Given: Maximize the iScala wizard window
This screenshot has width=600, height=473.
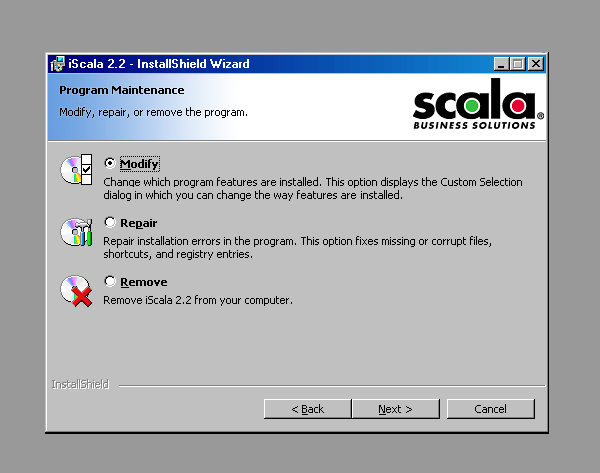Looking at the screenshot, I should coord(518,64).
